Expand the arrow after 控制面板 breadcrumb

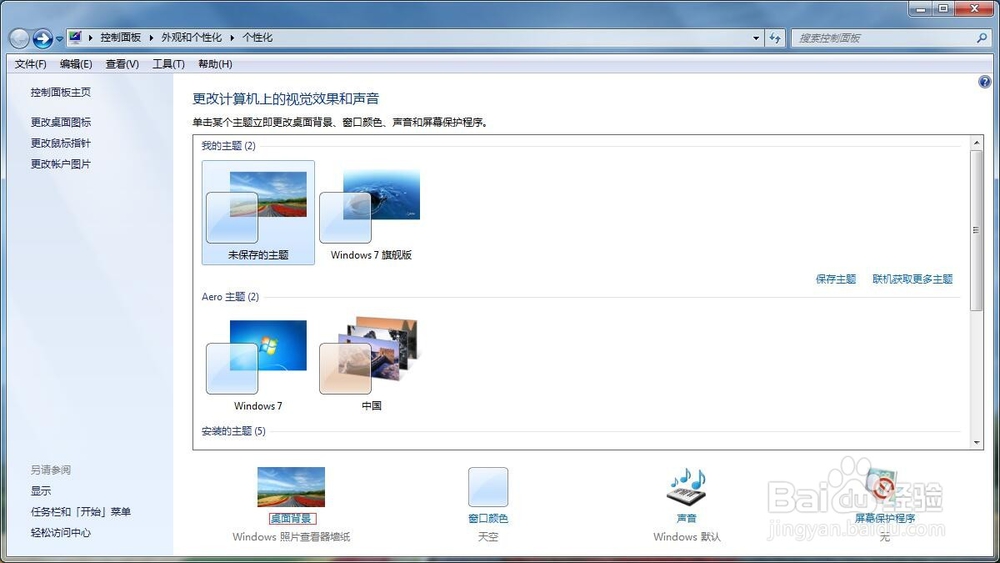pyautogui.click(x=151, y=38)
